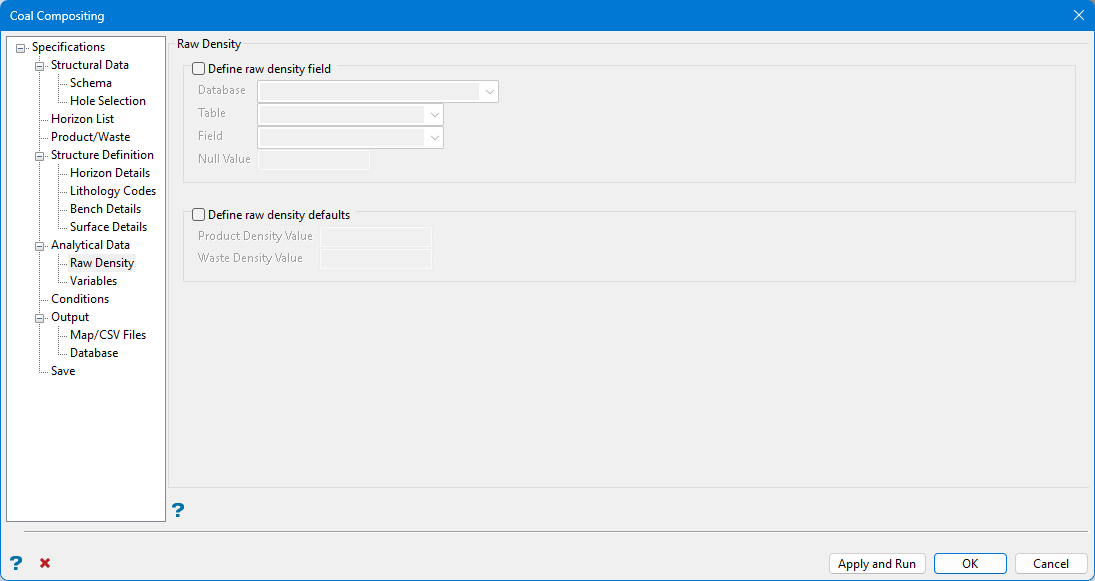Go to Map/CSV Files section
Screen dimensions: 1095x581
pyautogui.click(x=108, y=335)
